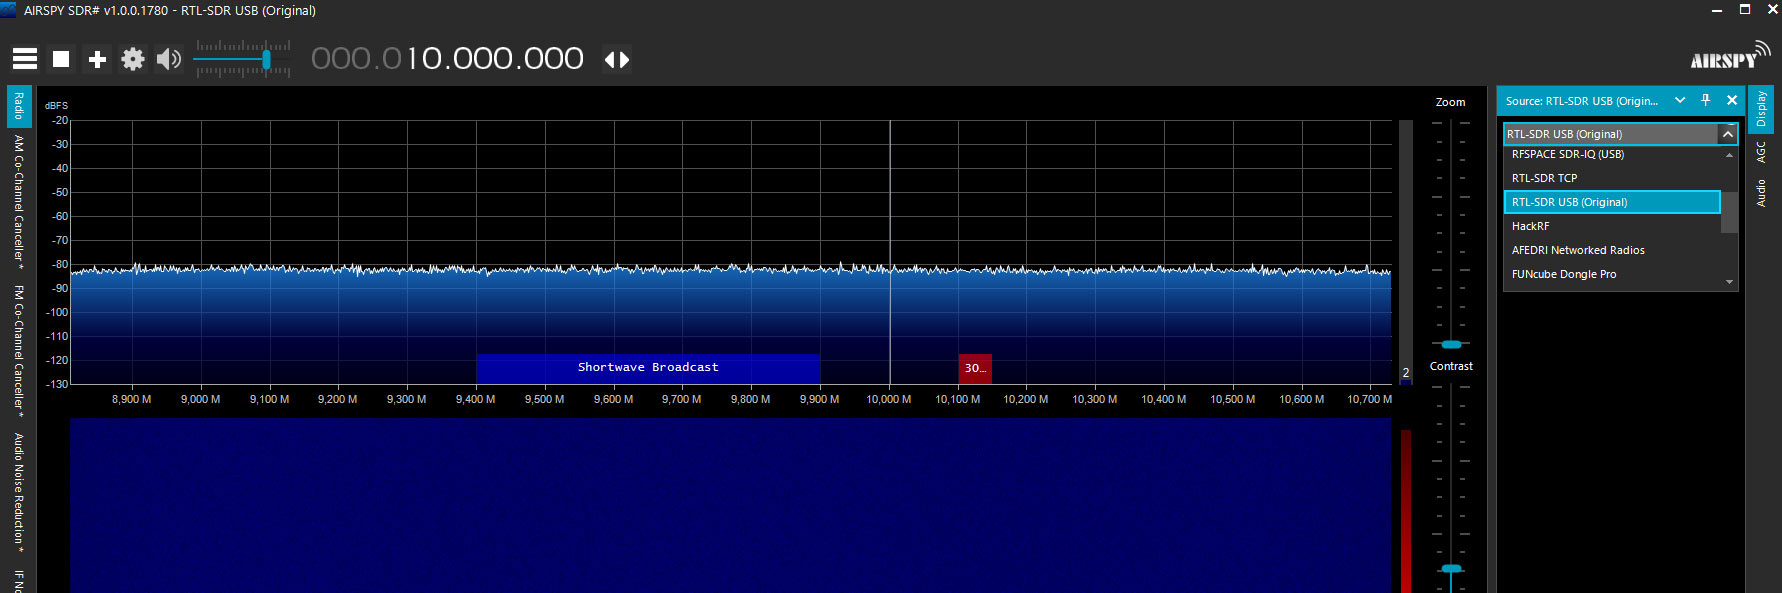
Task: Select RFSPACE SDR-IQ (USB) source
Action: (x=1612, y=154)
